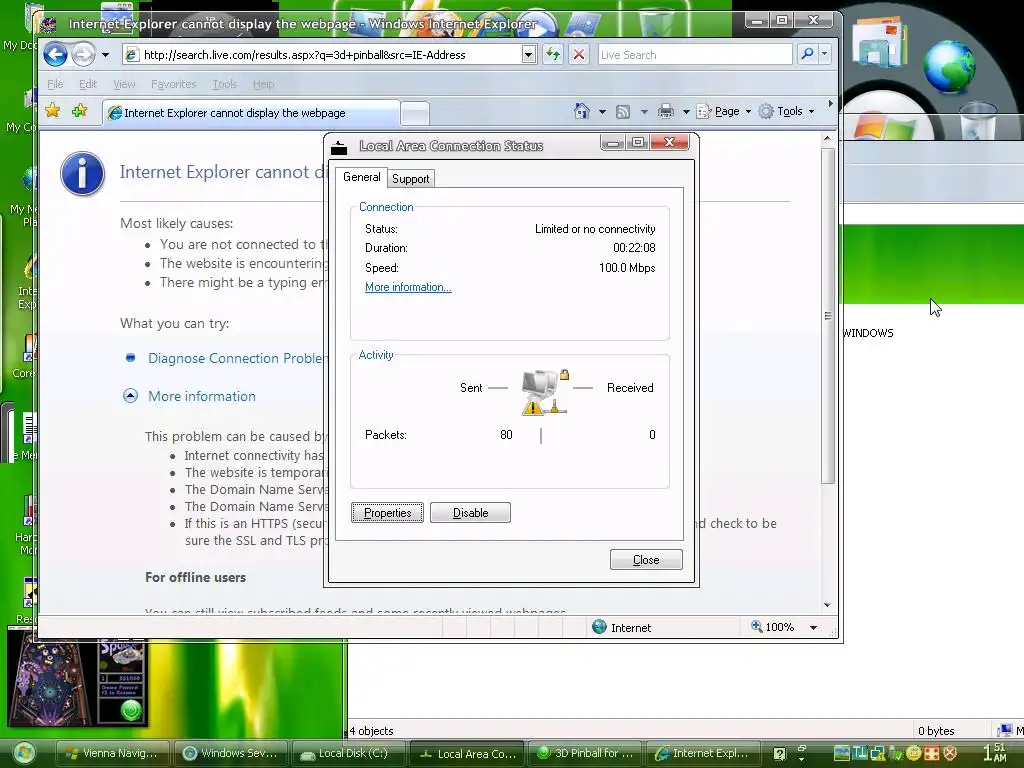
Task: Open the recent pages dropdown beside Forward
Action: pyautogui.click(x=105, y=55)
